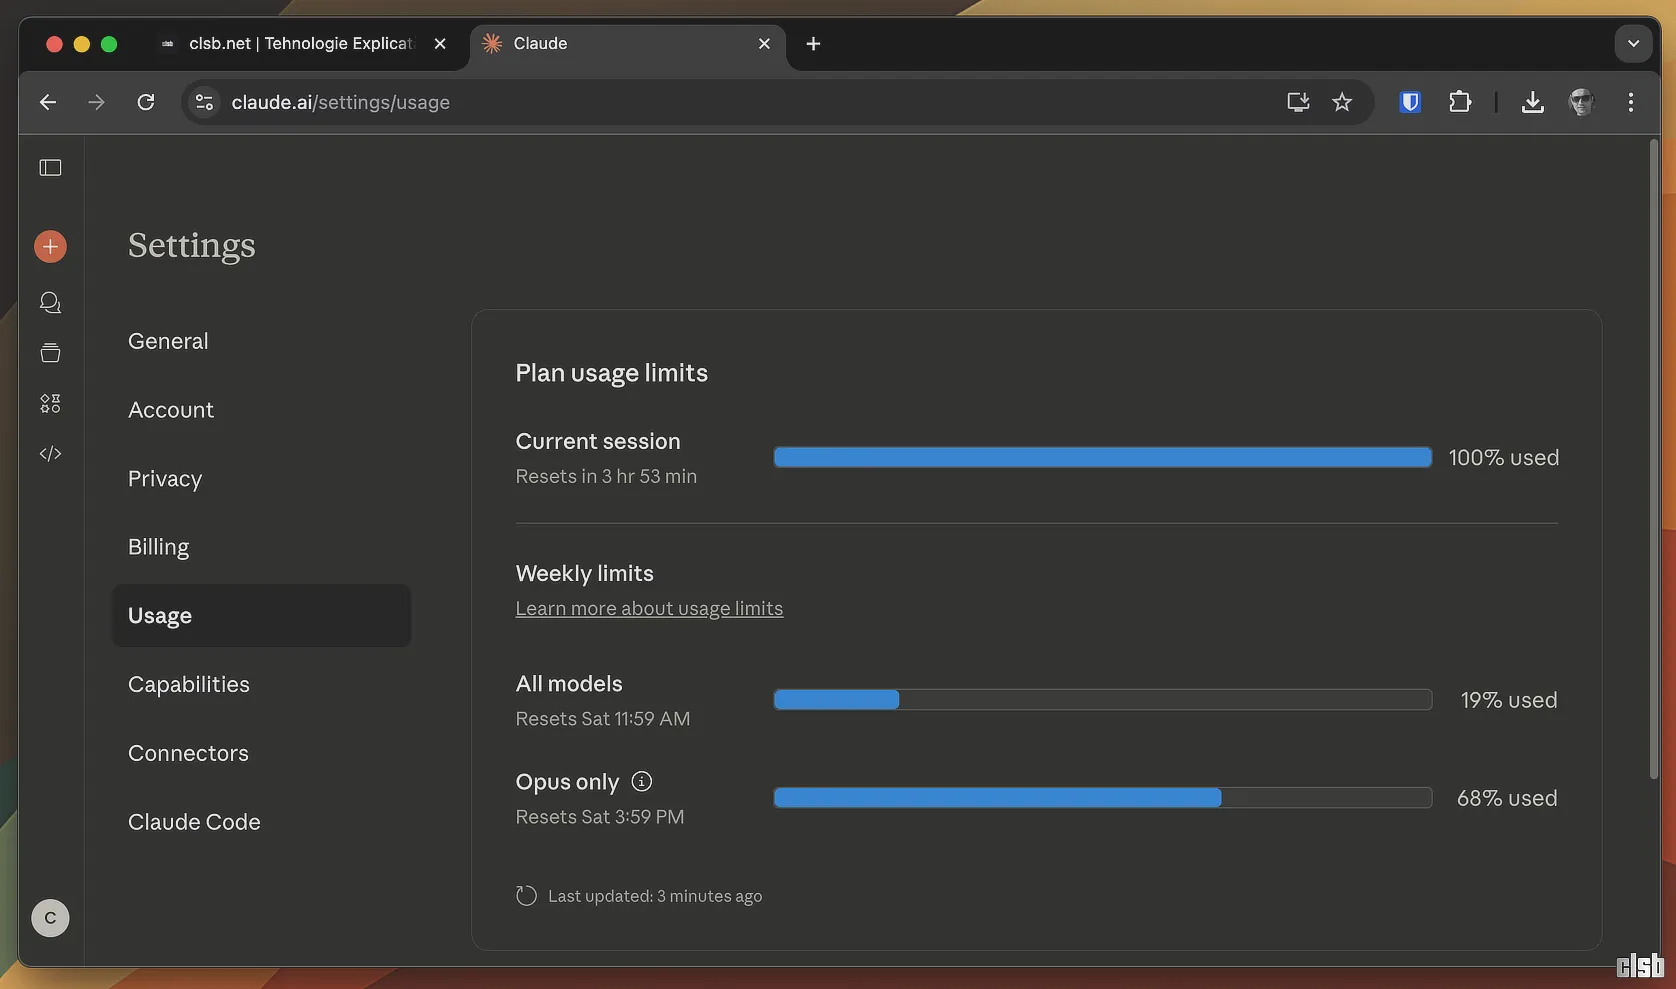Image resolution: width=1676 pixels, height=989 pixels.
Task: Expand the browser tab search dropdown
Action: point(1633,44)
